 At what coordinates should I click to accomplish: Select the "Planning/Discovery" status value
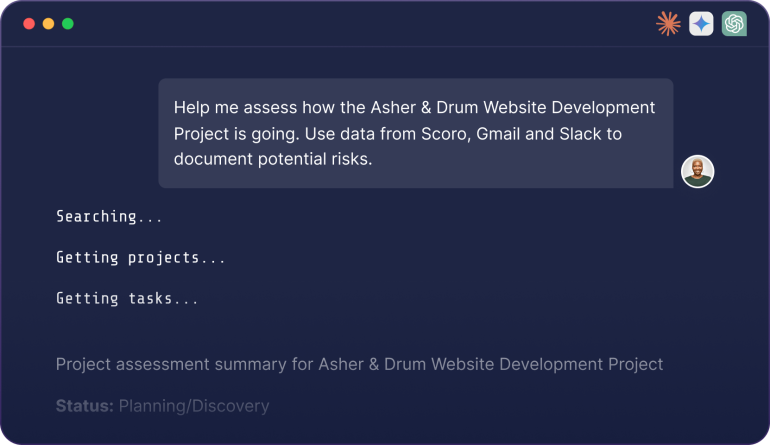coord(194,406)
